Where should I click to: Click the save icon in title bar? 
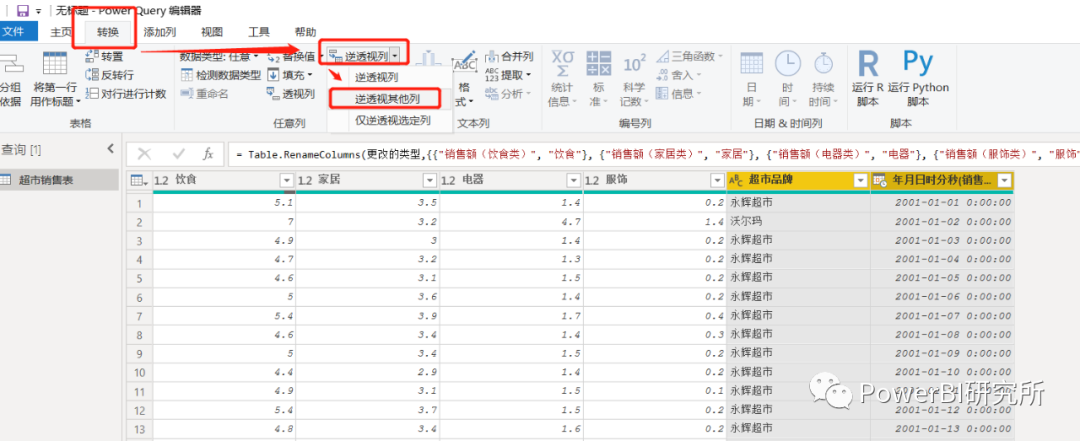coord(23,10)
